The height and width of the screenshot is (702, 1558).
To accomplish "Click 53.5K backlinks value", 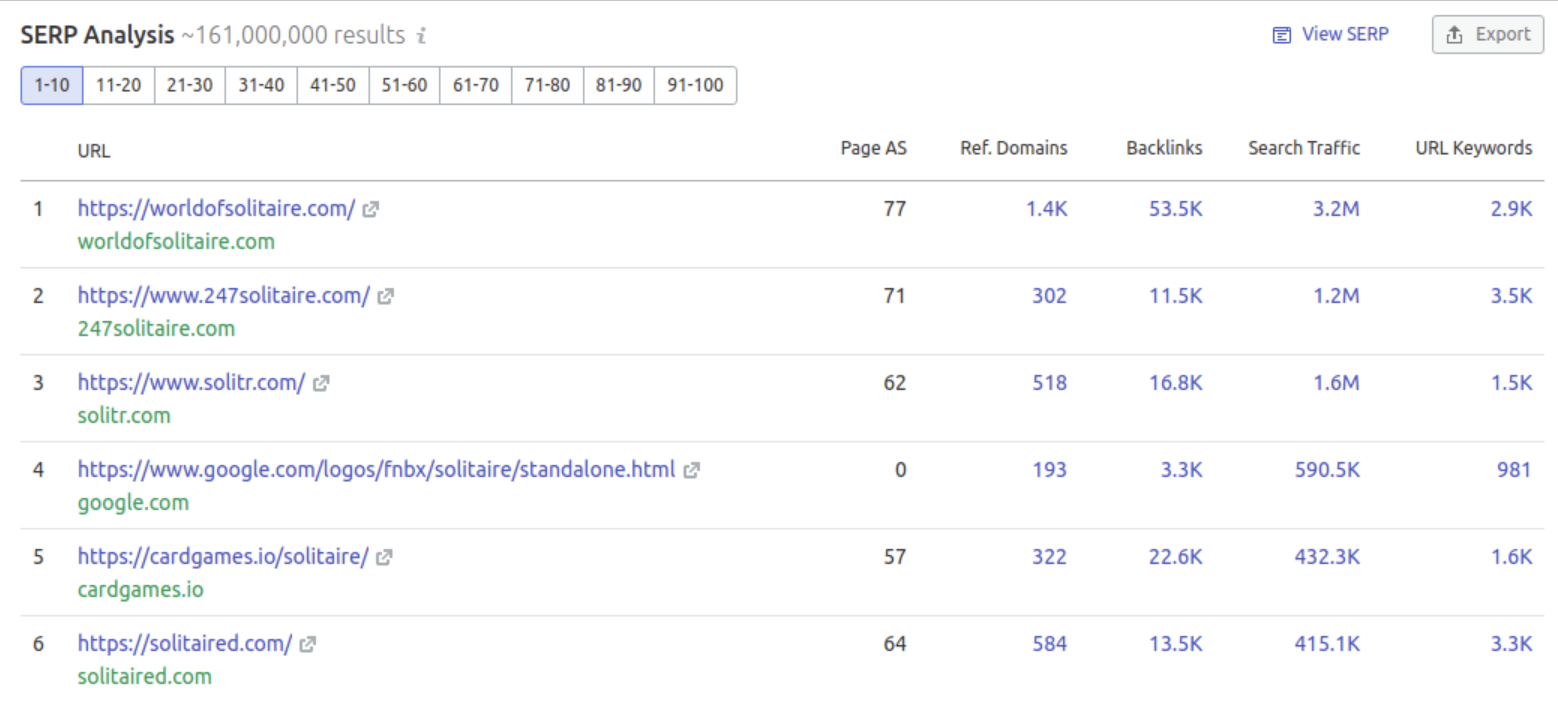I will [x=1176, y=209].
